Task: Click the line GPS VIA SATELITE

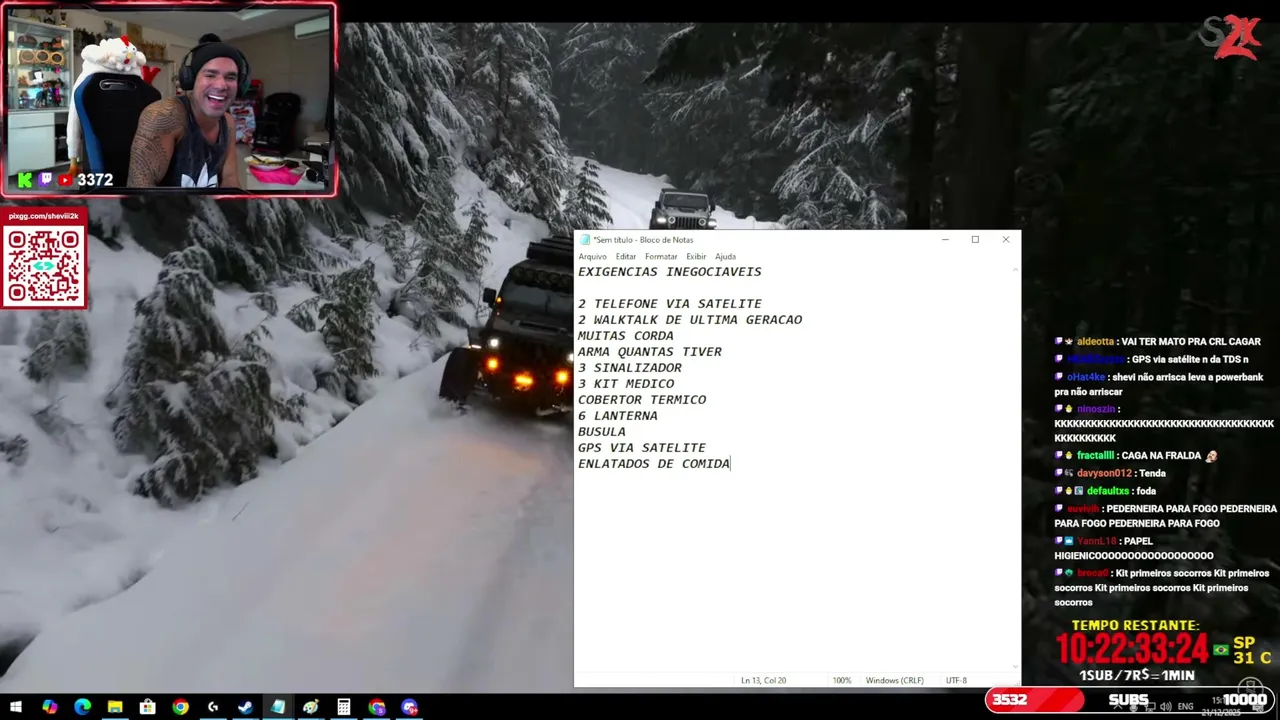Action: [x=641, y=448]
